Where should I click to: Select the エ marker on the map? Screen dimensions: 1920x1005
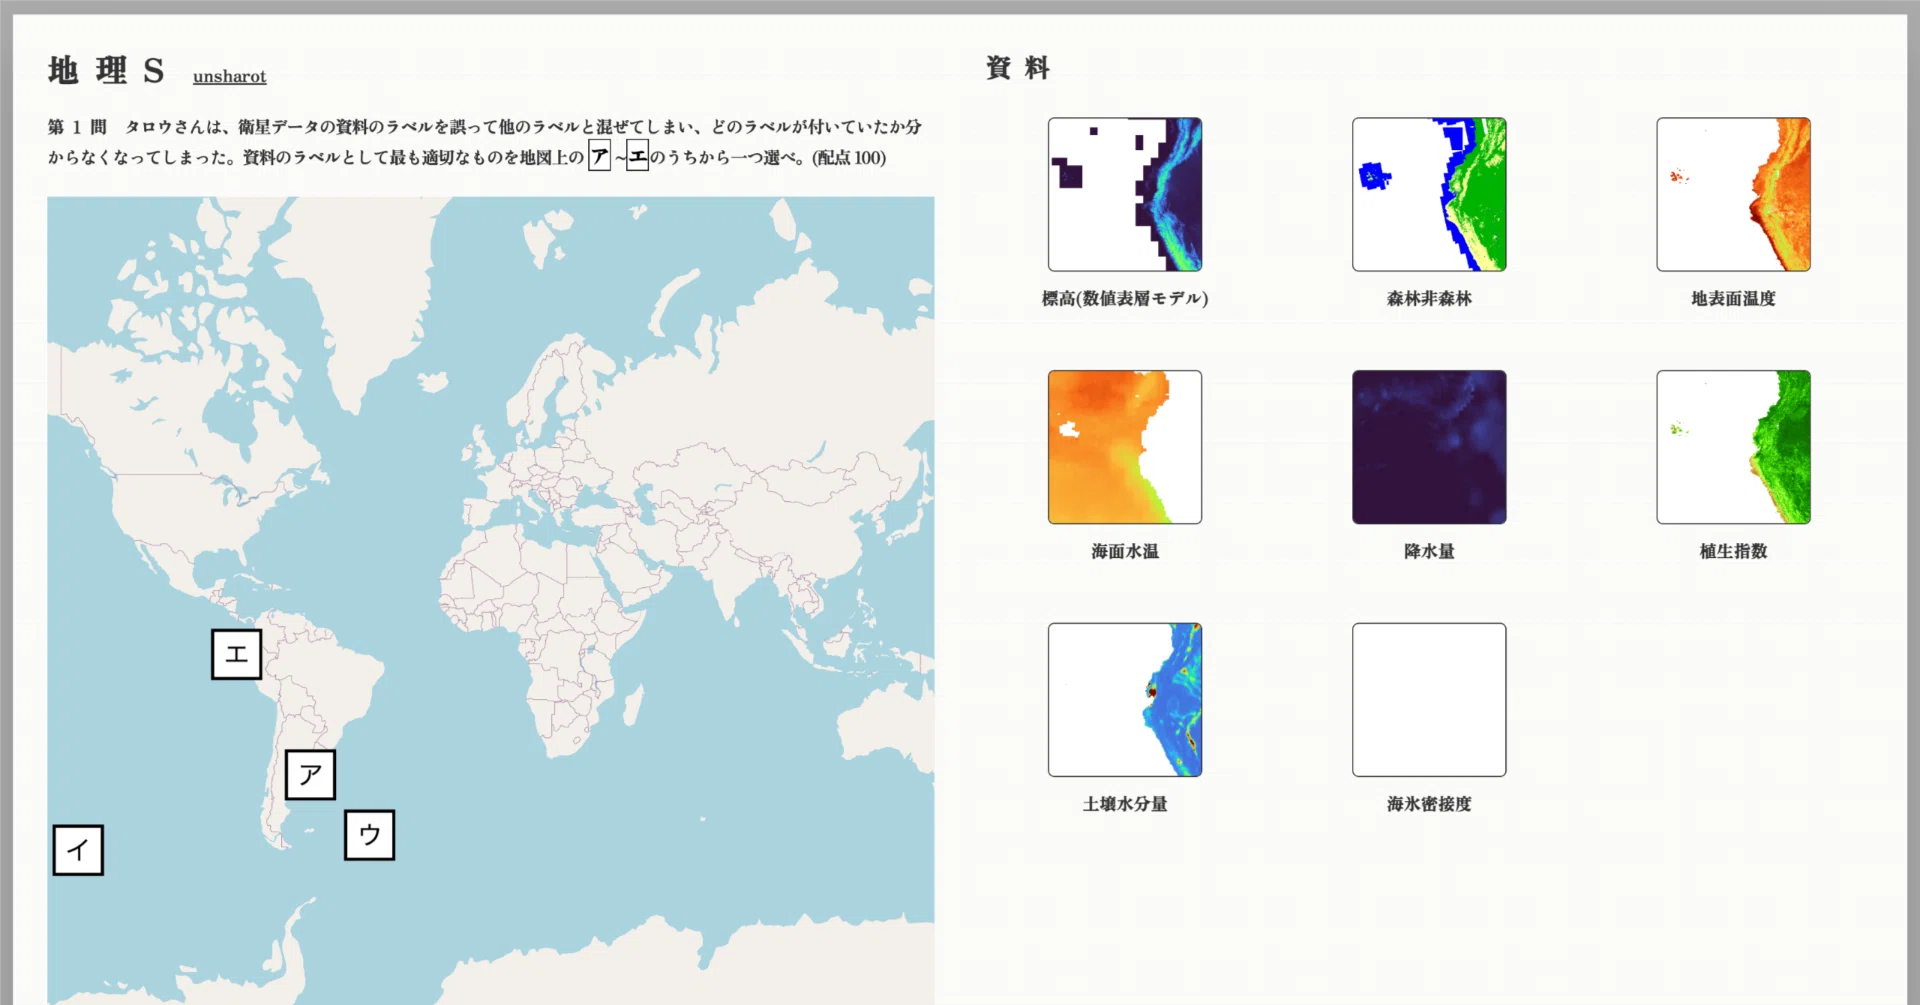(236, 654)
